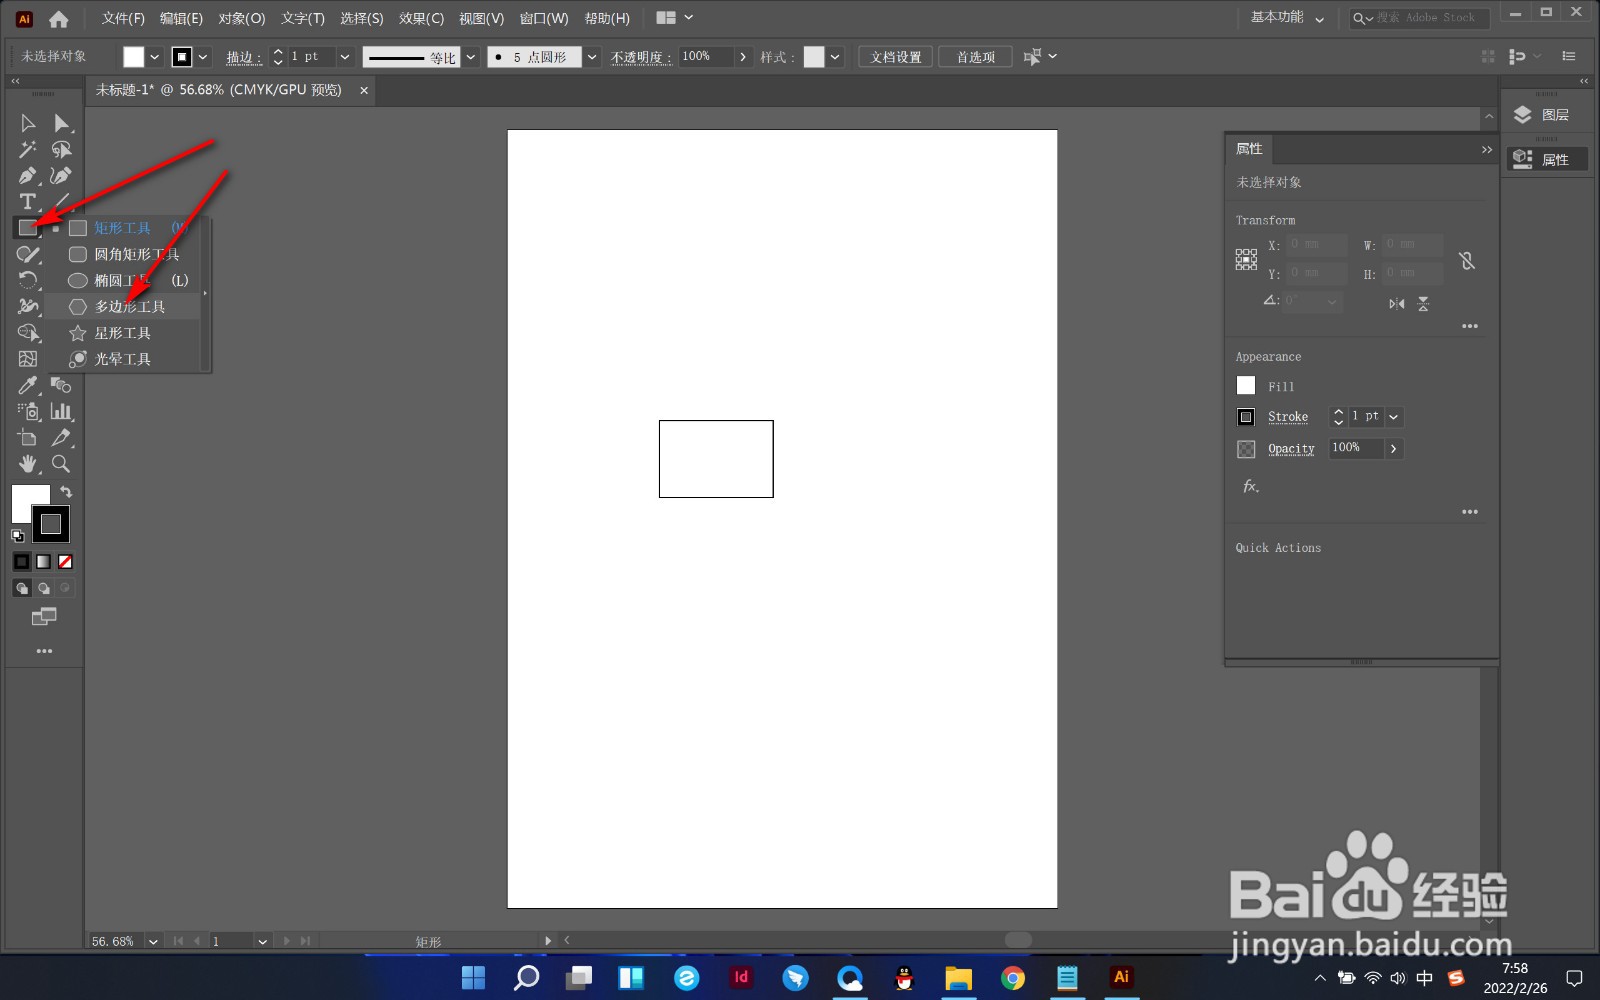Pick the Lasso tool
This screenshot has width=1600, height=1000.
coord(62,150)
